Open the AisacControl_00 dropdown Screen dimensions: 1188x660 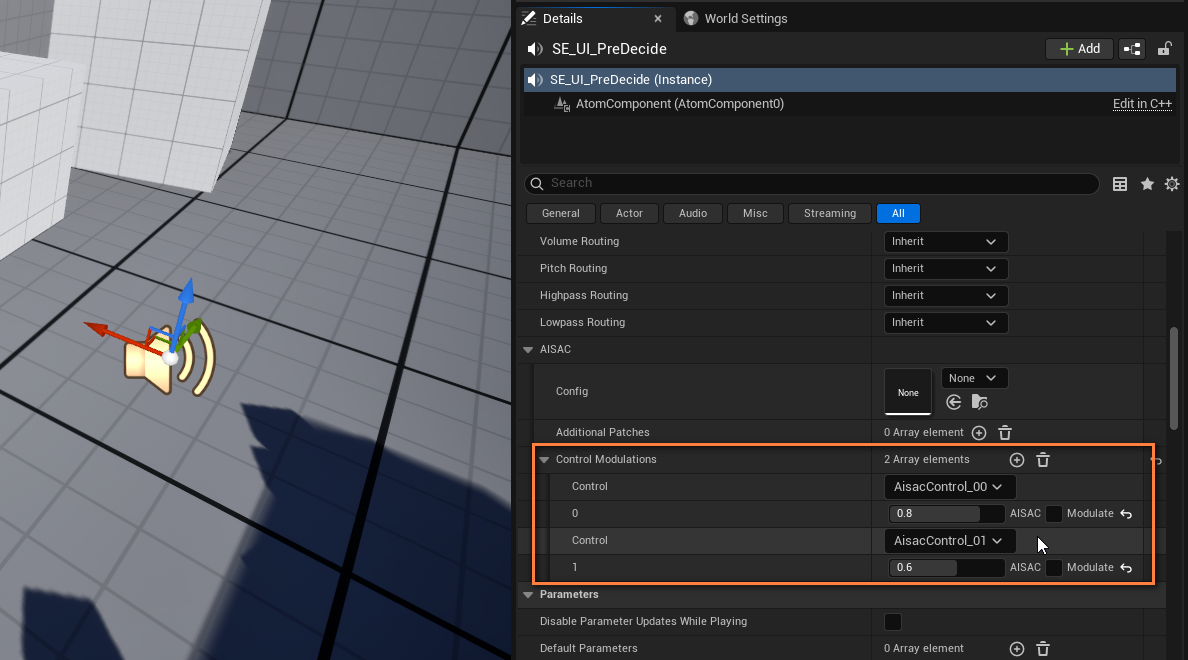point(949,486)
